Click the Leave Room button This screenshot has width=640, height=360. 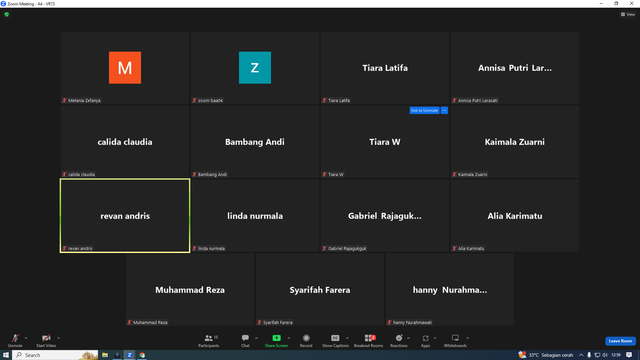(x=620, y=341)
